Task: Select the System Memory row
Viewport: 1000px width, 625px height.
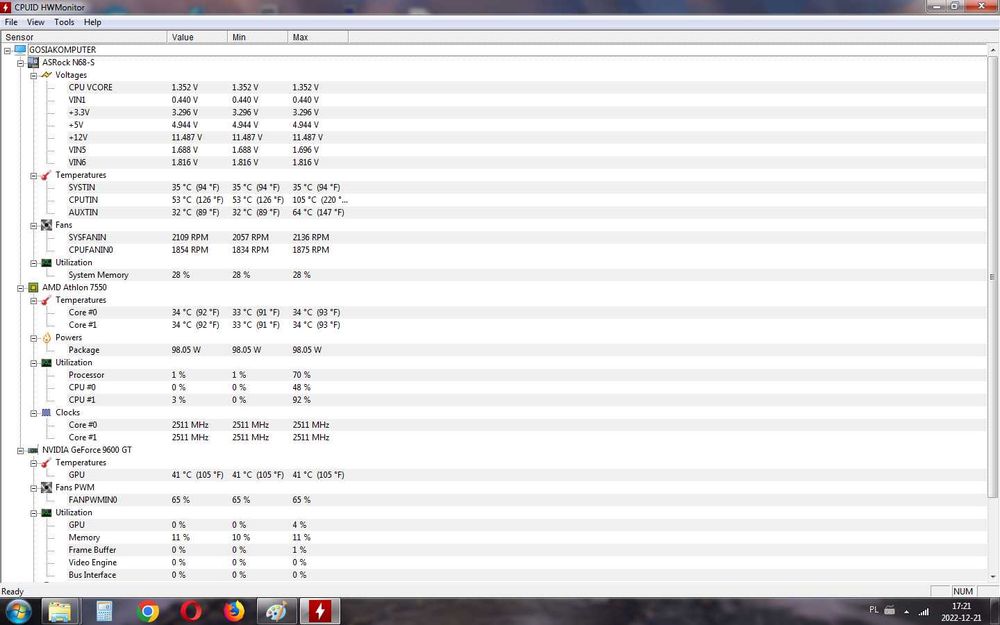Action: (x=494, y=275)
